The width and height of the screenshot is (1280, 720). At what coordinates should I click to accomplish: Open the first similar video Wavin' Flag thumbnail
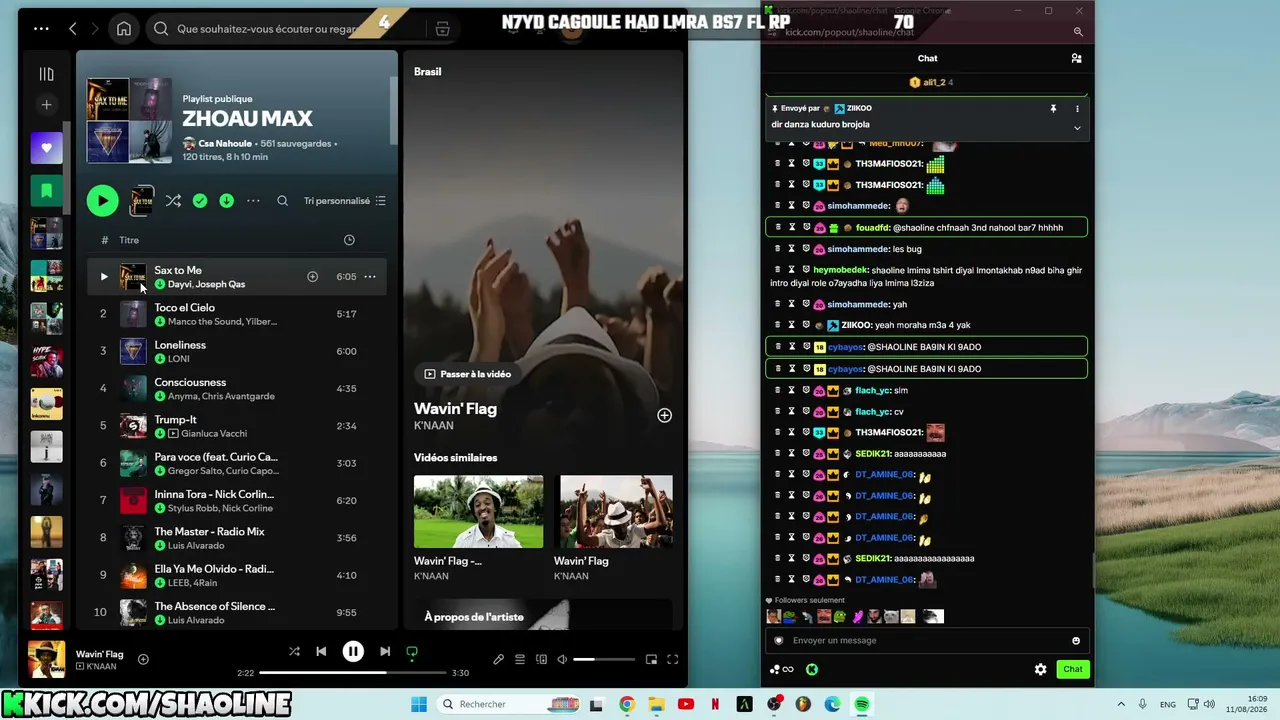click(479, 512)
